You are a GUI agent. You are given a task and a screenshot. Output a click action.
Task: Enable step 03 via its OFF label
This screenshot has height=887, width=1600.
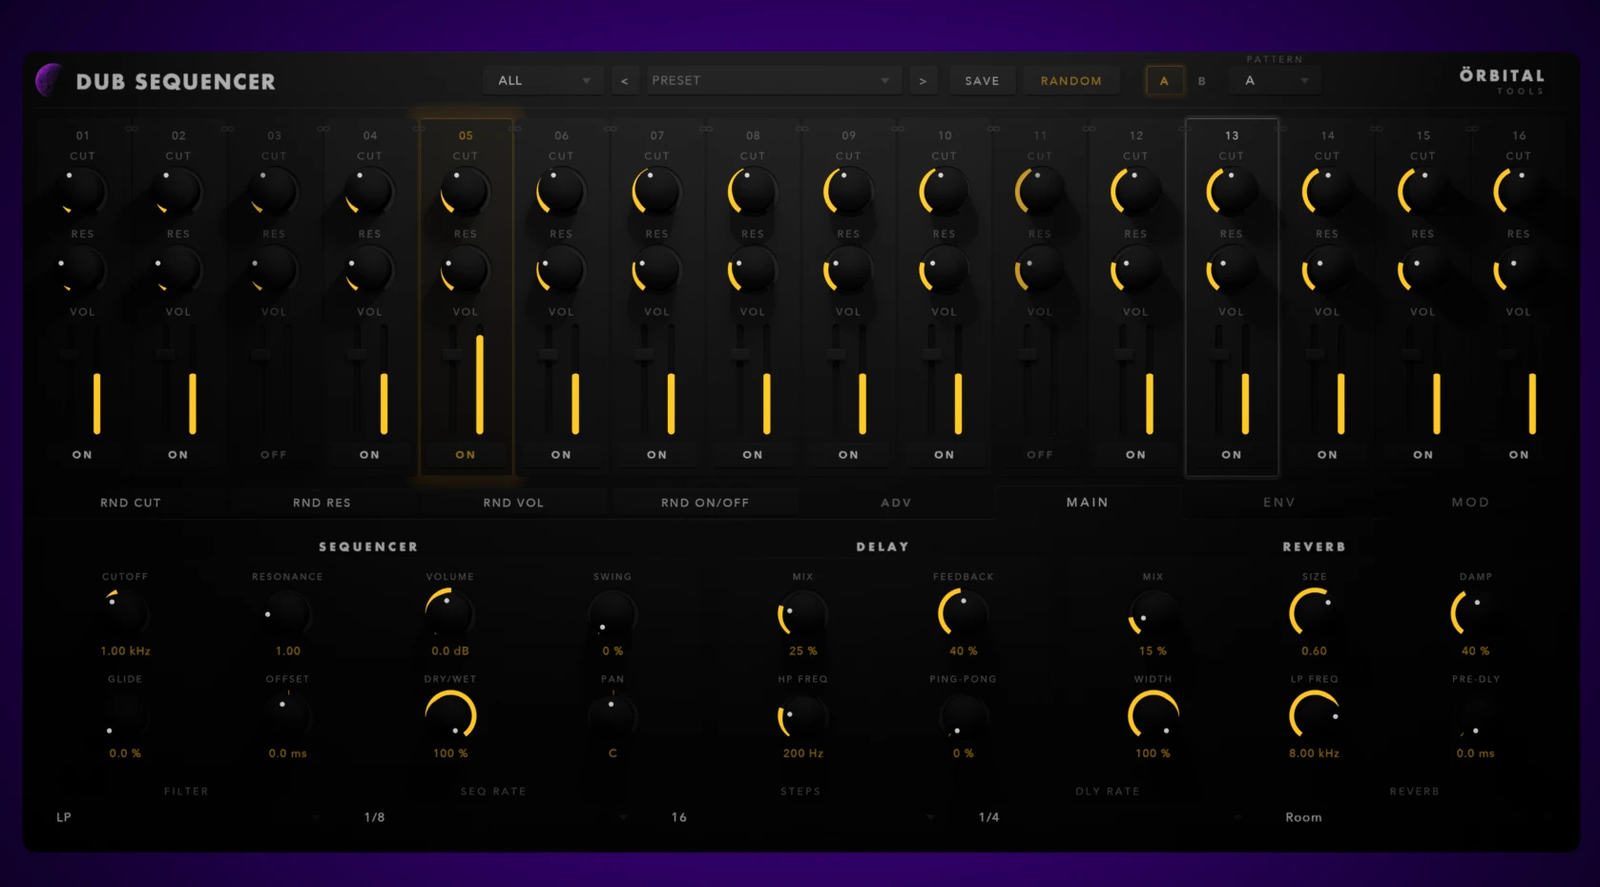pyautogui.click(x=274, y=455)
